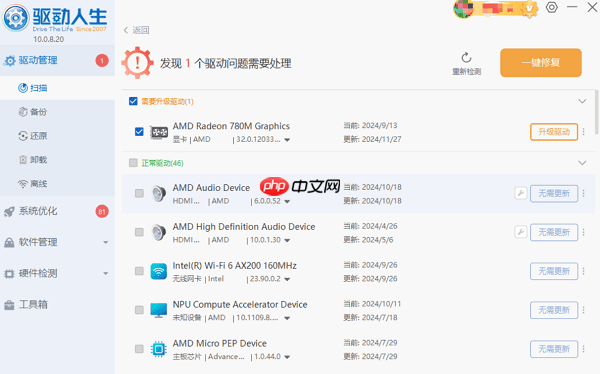Check the Intel Wi-Fi 6 AX200 checkbox
This screenshot has width=600, height=374.
point(139,271)
